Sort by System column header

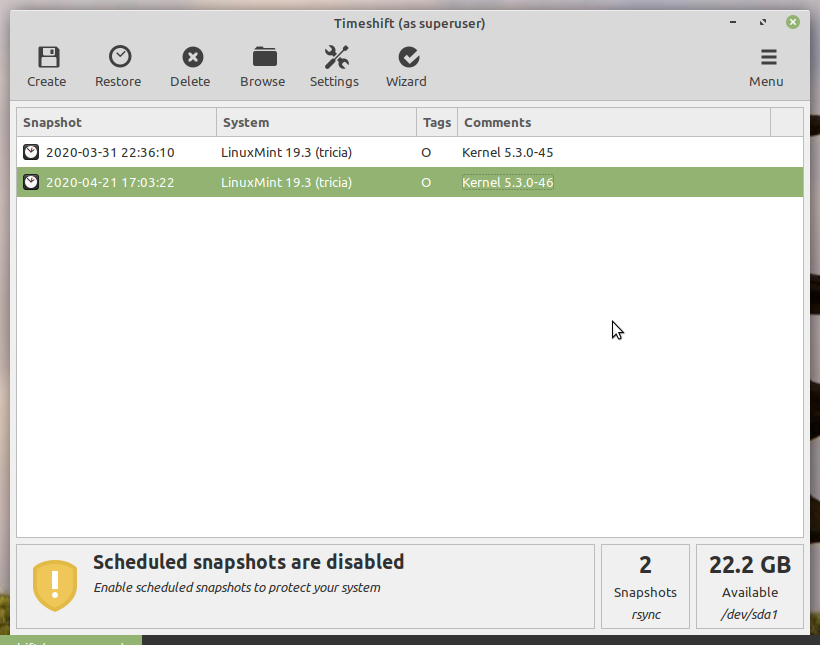tap(316, 122)
